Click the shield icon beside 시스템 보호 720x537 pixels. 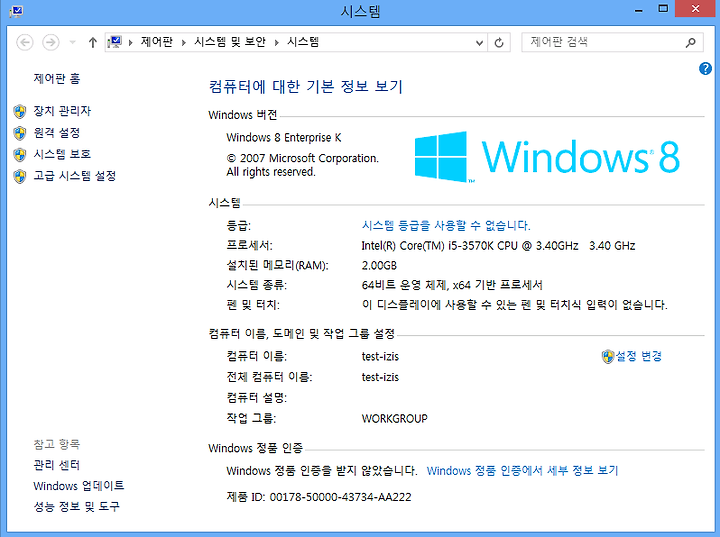coord(20,155)
